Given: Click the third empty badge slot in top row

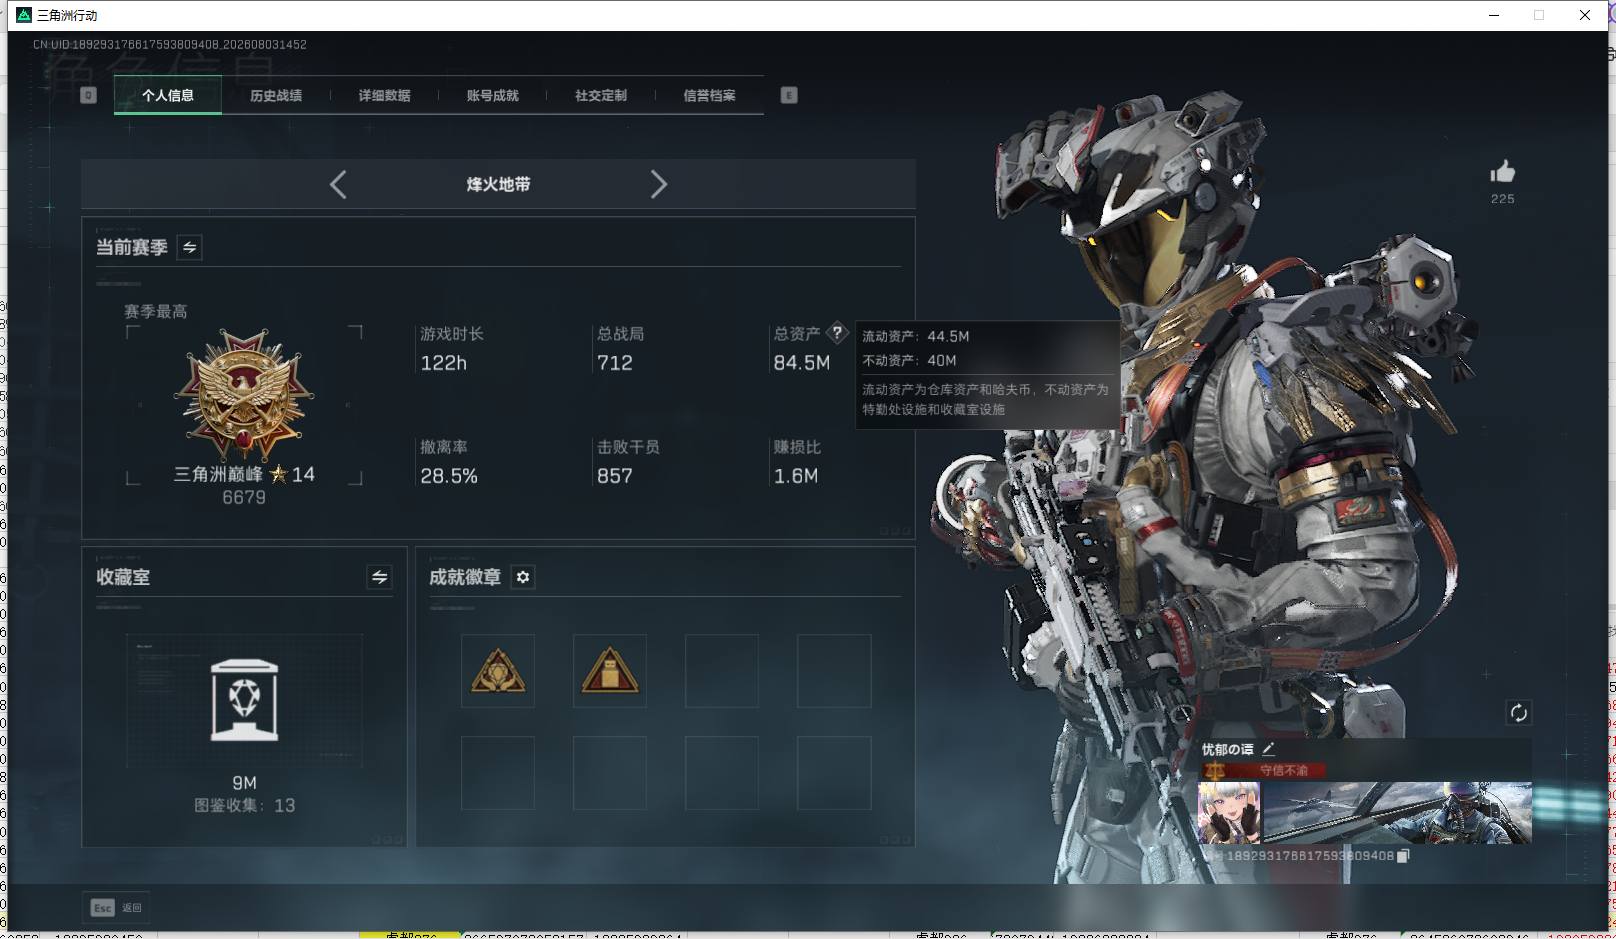Looking at the screenshot, I should tap(722, 671).
